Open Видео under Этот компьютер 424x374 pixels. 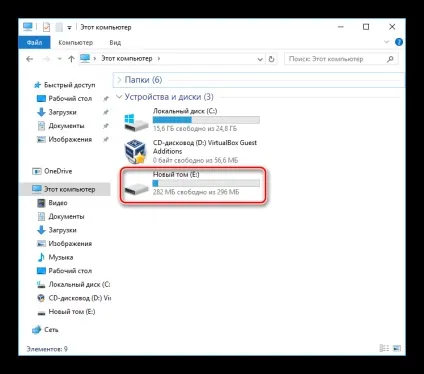coord(58,203)
